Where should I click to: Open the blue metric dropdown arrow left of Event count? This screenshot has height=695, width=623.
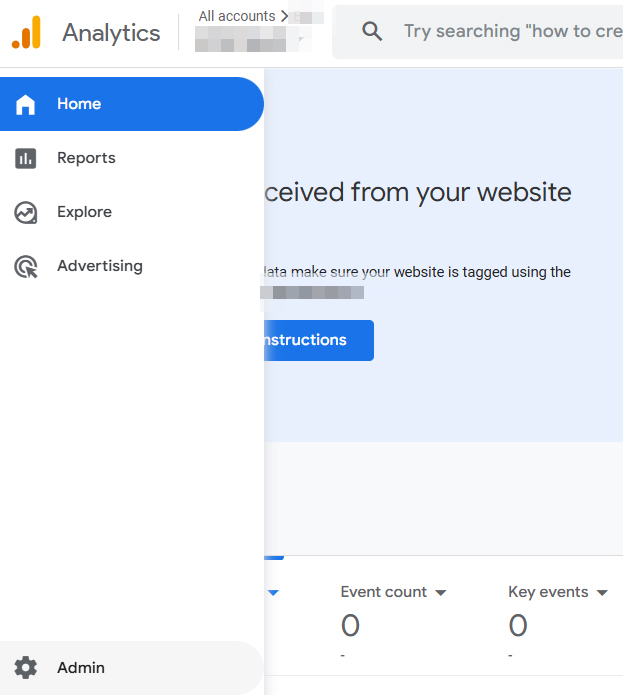tap(273, 593)
